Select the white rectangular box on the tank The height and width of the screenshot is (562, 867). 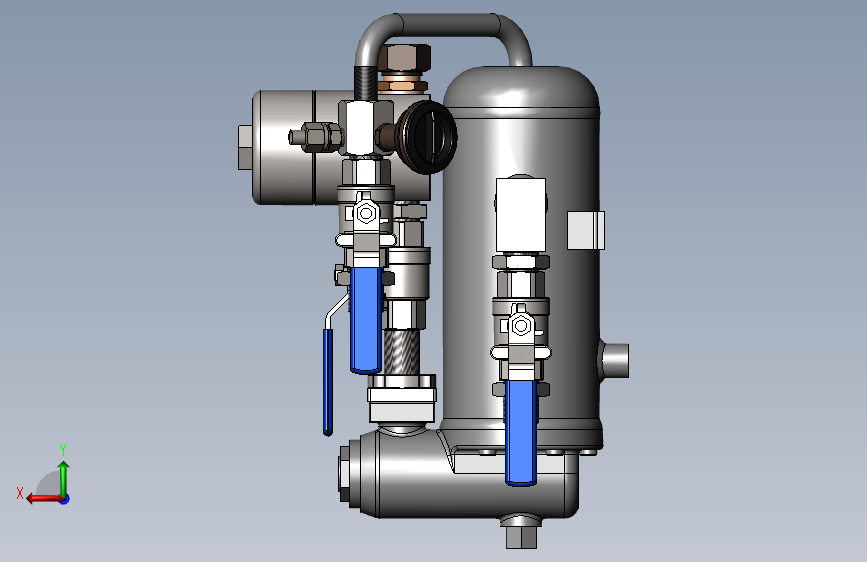click(x=521, y=215)
